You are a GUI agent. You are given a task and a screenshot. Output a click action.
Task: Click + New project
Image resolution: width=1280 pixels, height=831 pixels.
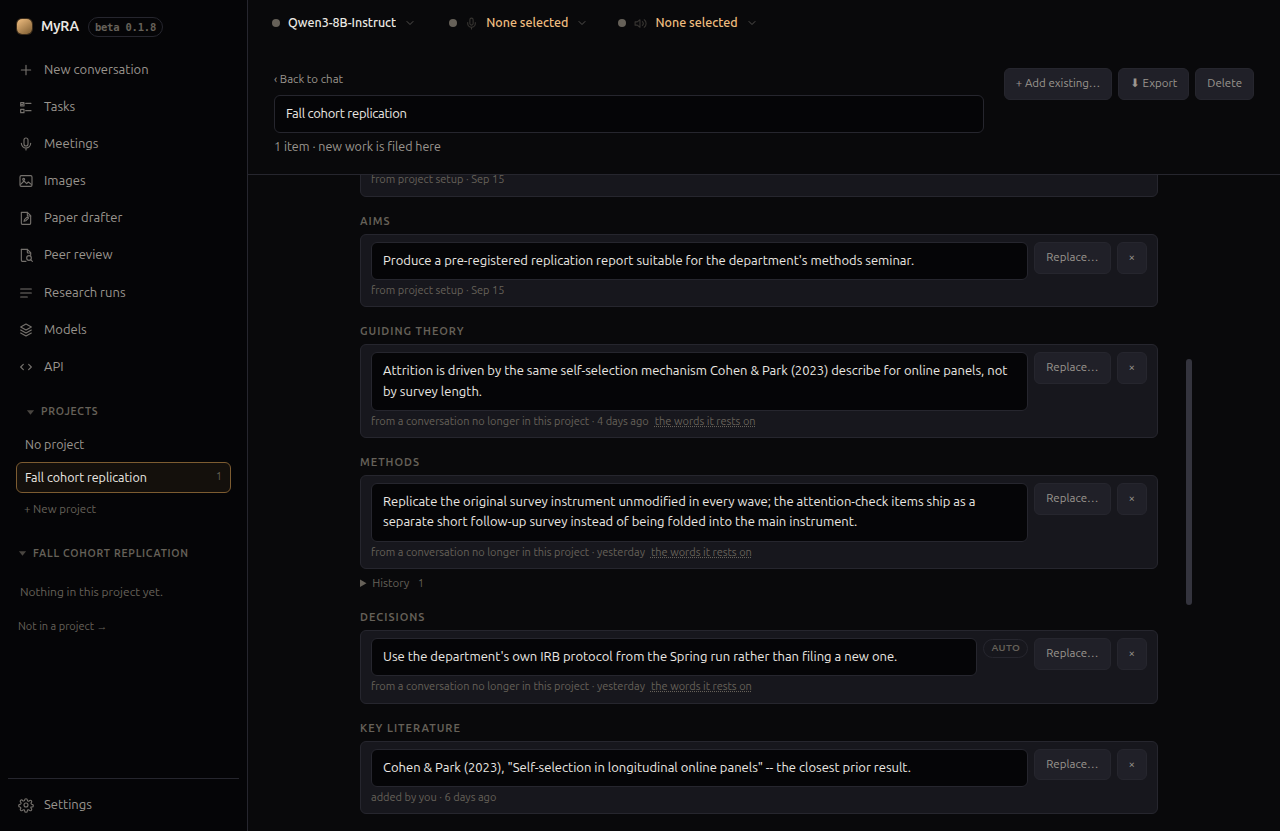click(x=60, y=509)
